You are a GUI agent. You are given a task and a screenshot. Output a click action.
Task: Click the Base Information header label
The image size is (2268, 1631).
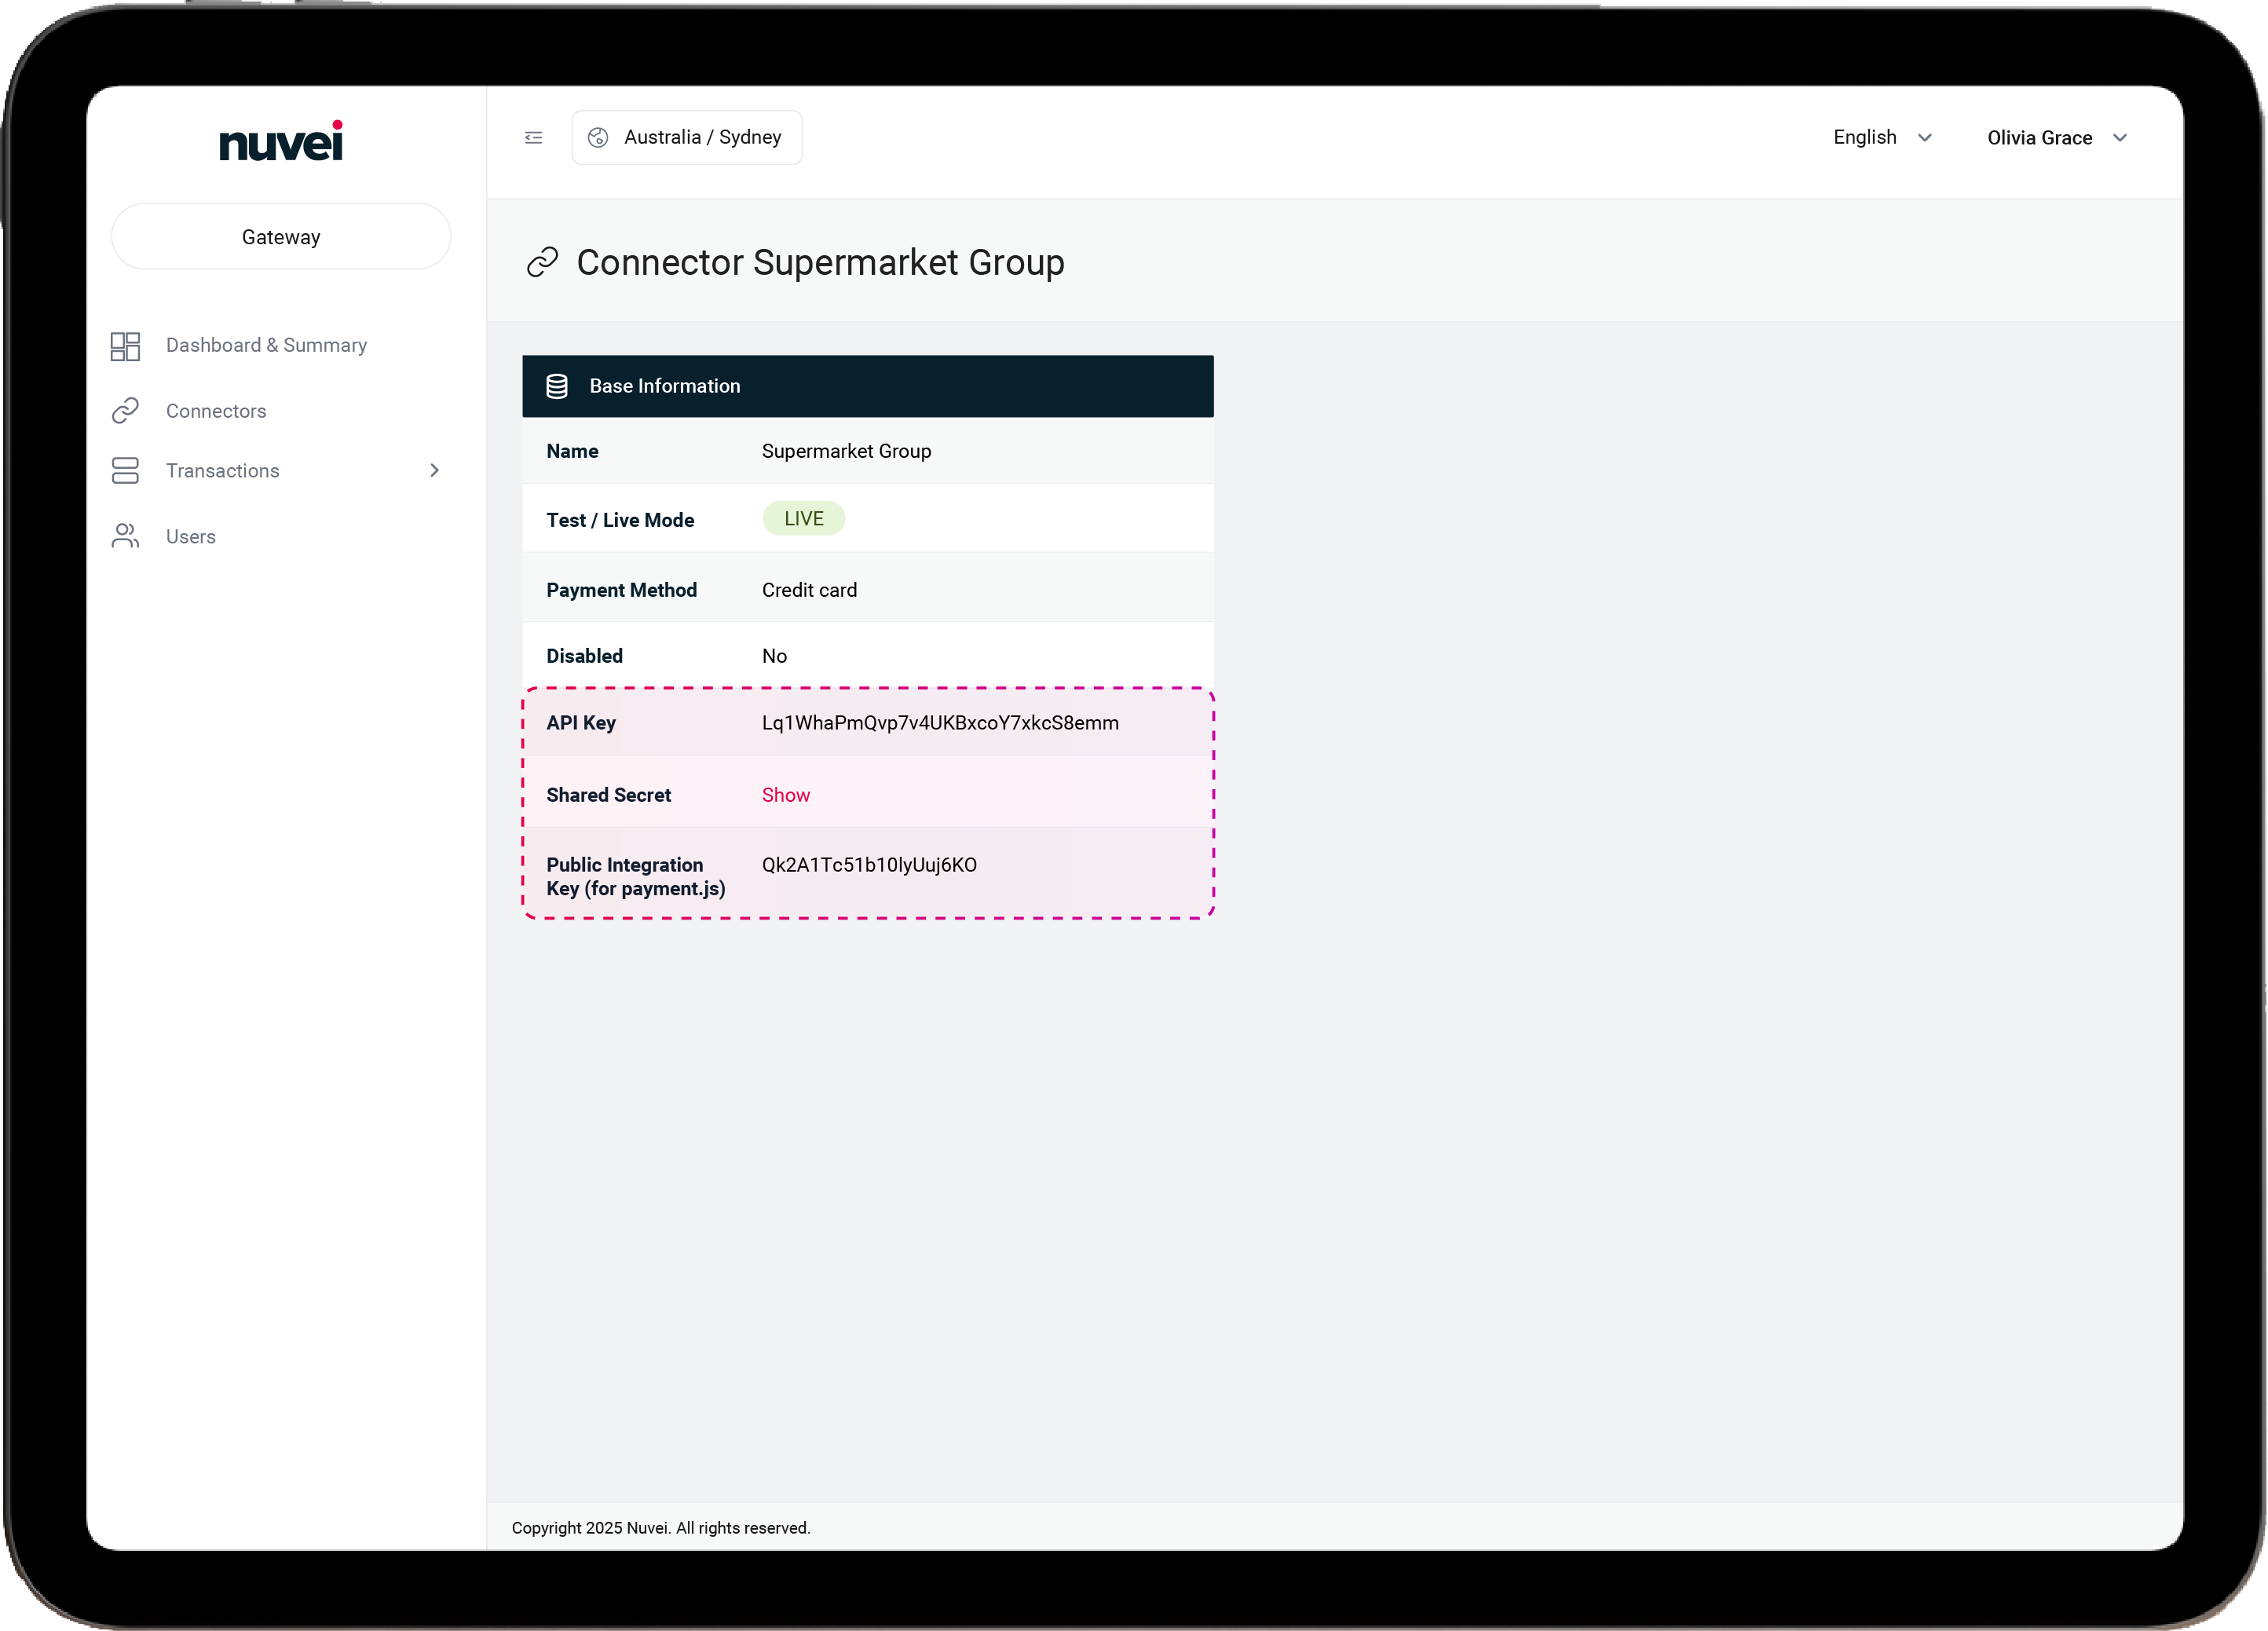(665, 386)
